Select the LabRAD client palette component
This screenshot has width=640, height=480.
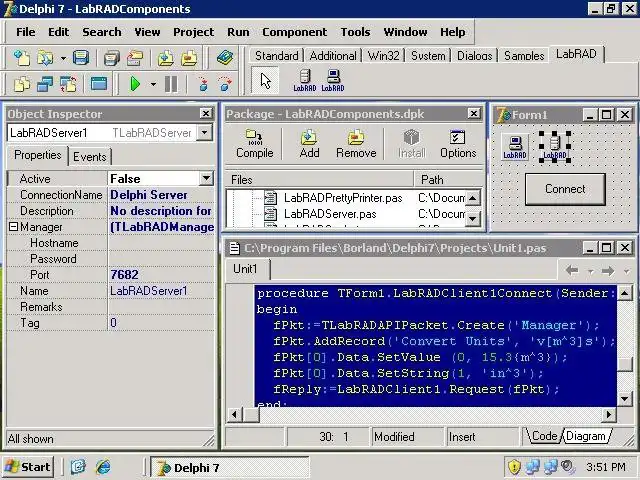pyautogui.click(x=333, y=81)
